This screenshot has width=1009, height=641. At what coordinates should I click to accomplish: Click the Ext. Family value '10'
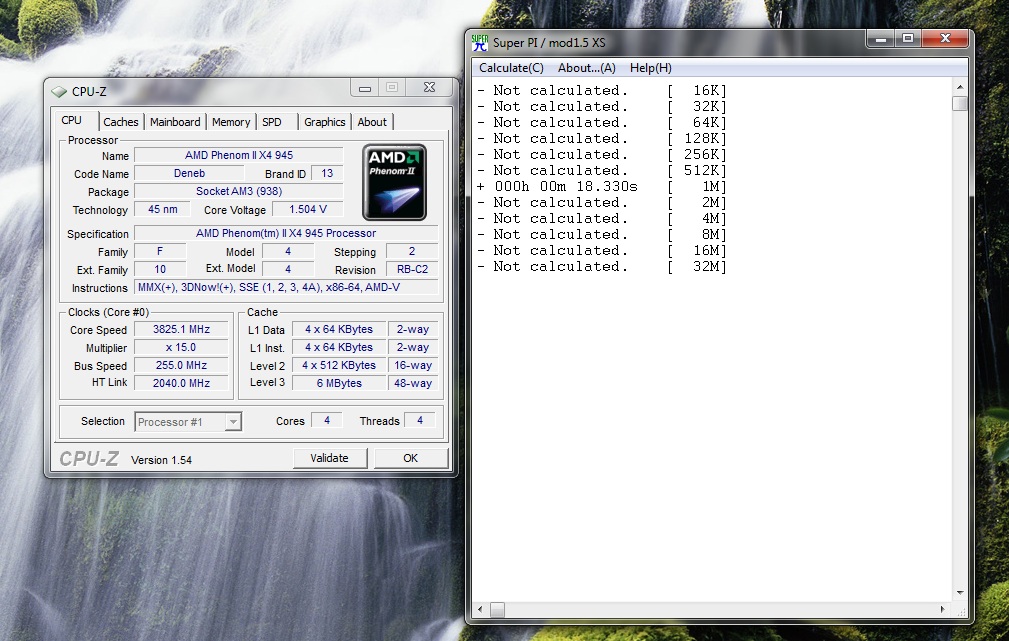160,269
